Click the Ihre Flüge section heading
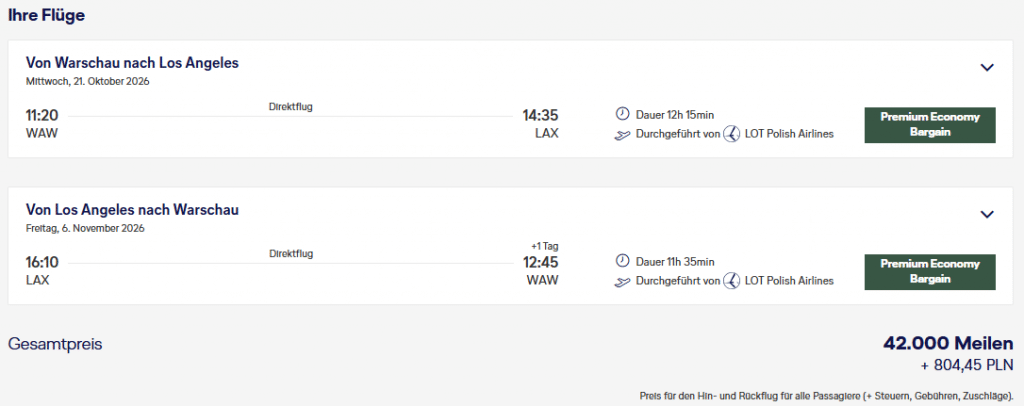Screen dimensions: 1024x406 [x=46, y=16]
